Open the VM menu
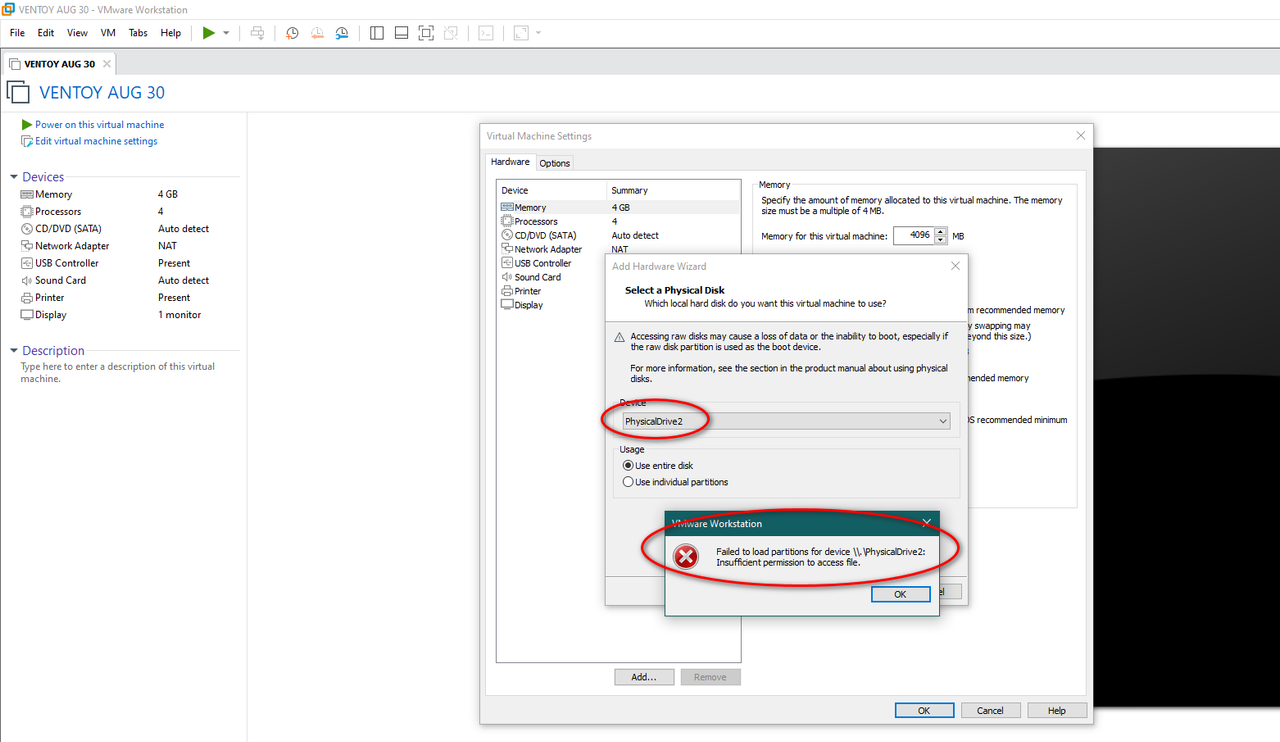1280x742 pixels. (x=108, y=33)
